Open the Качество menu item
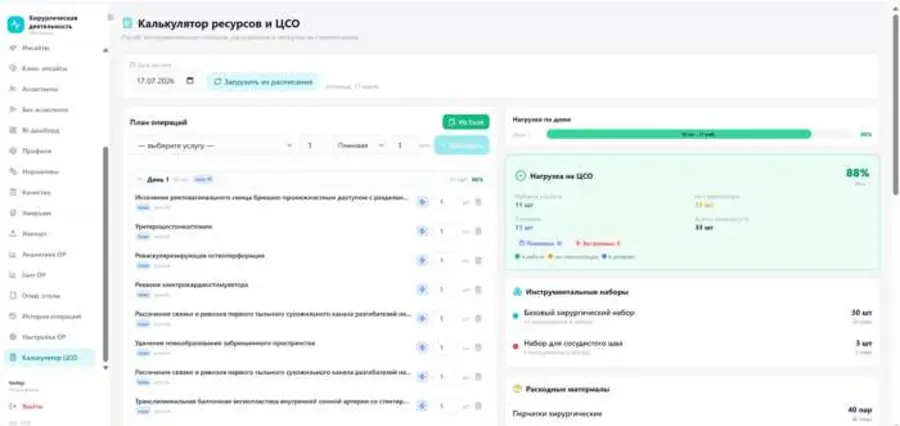Image resolution: width=900 pixels, height=426 pixels. [50, 192]
